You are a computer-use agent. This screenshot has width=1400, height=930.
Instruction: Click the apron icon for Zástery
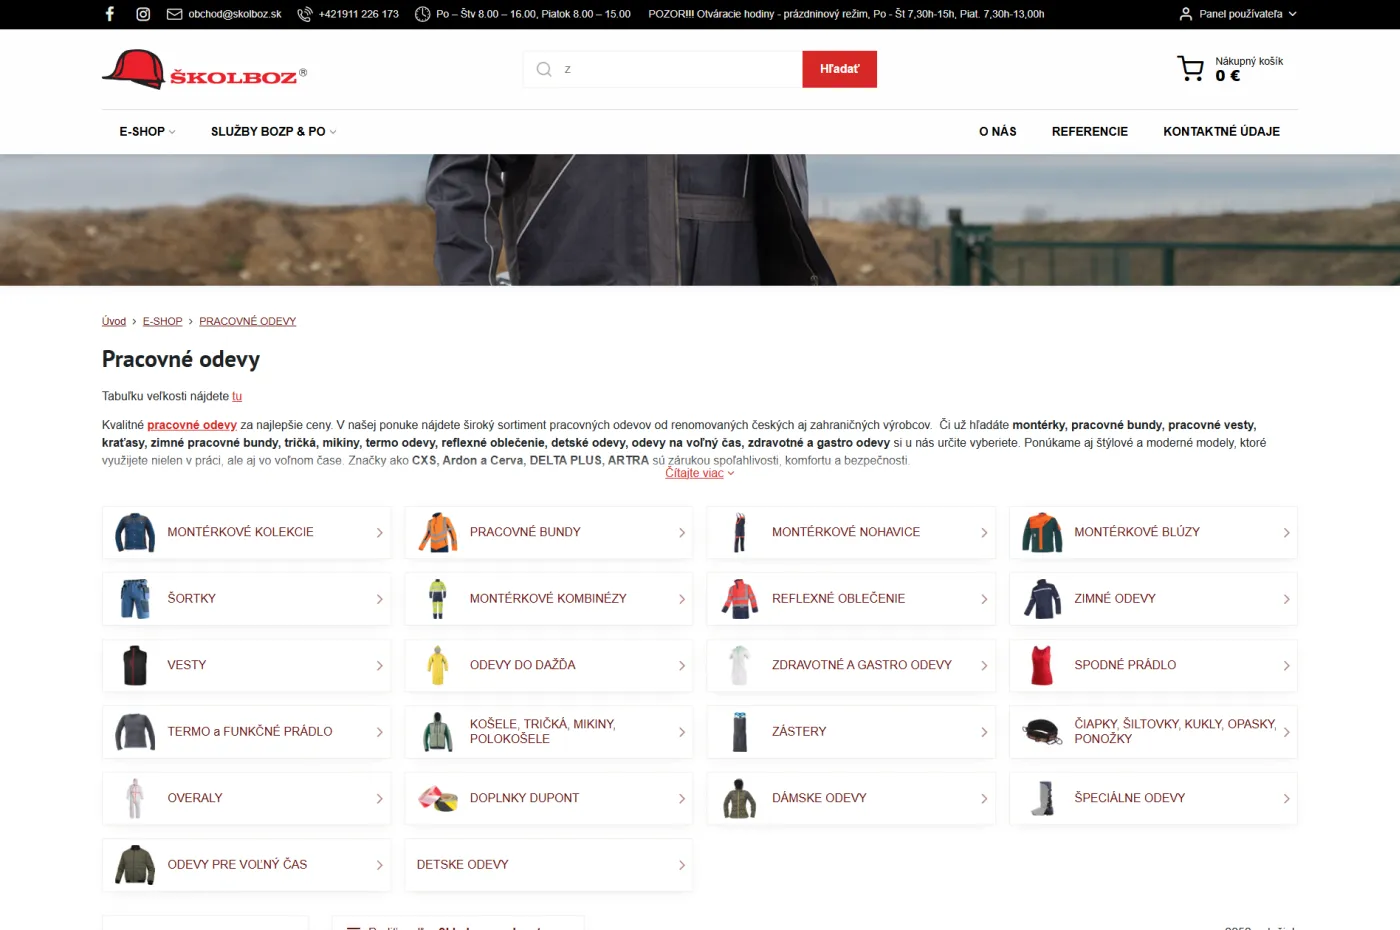click(739, 732)
